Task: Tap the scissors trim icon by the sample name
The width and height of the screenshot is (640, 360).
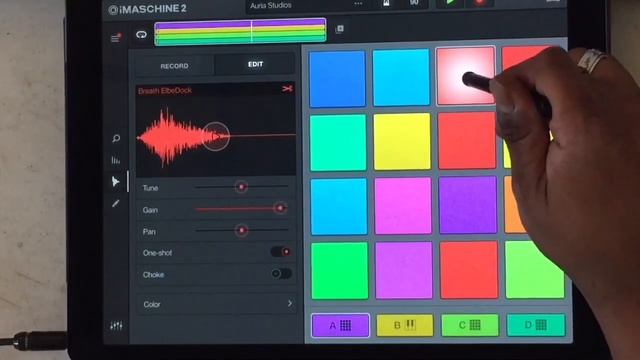Action: pos(287,89)
